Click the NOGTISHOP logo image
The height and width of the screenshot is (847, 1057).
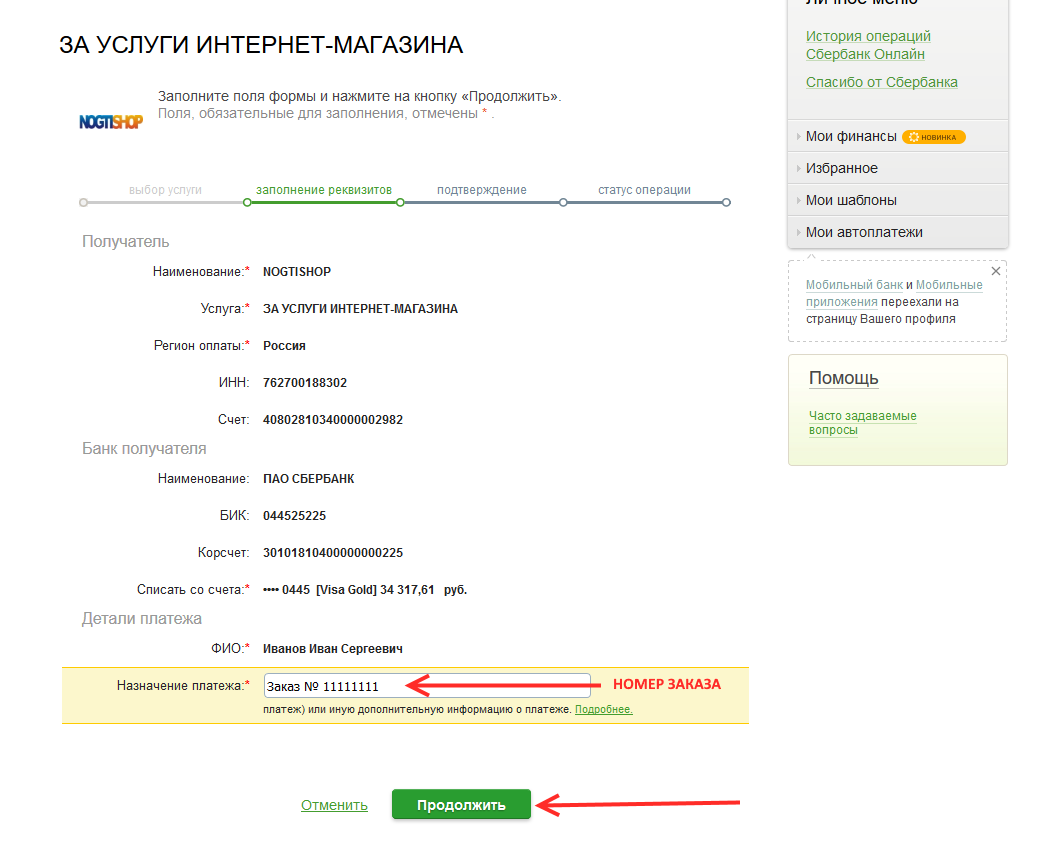tap(111, 122)
